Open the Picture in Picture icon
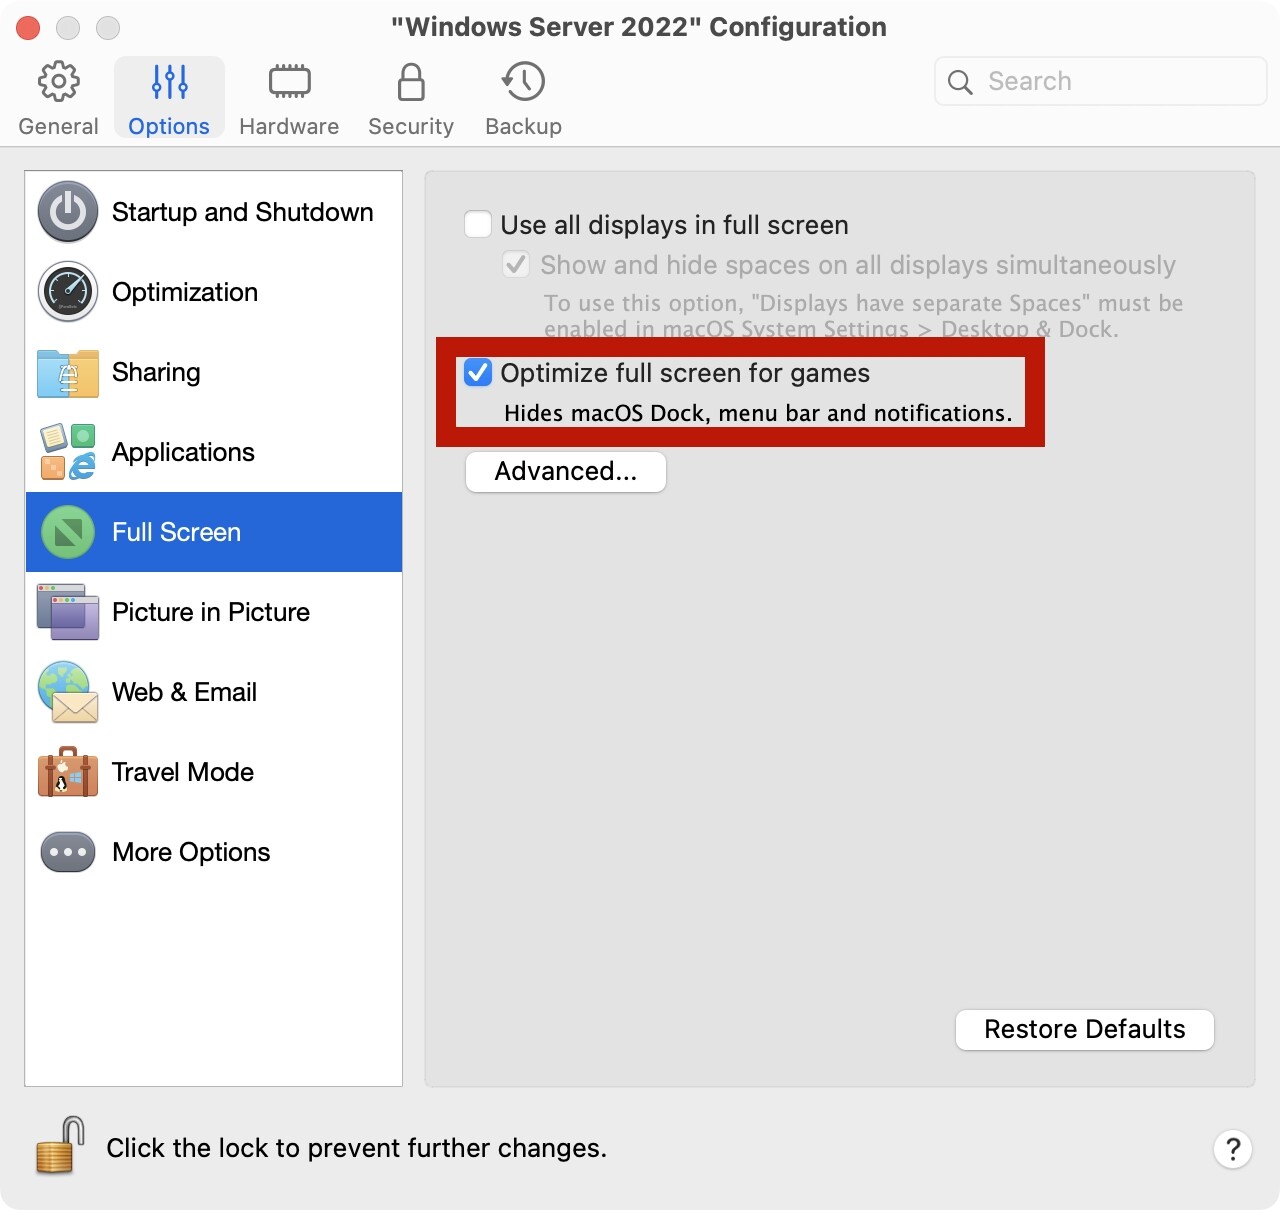This screenshot has height=1210, width=1280. pyautogui.click(x=68, y=612)
